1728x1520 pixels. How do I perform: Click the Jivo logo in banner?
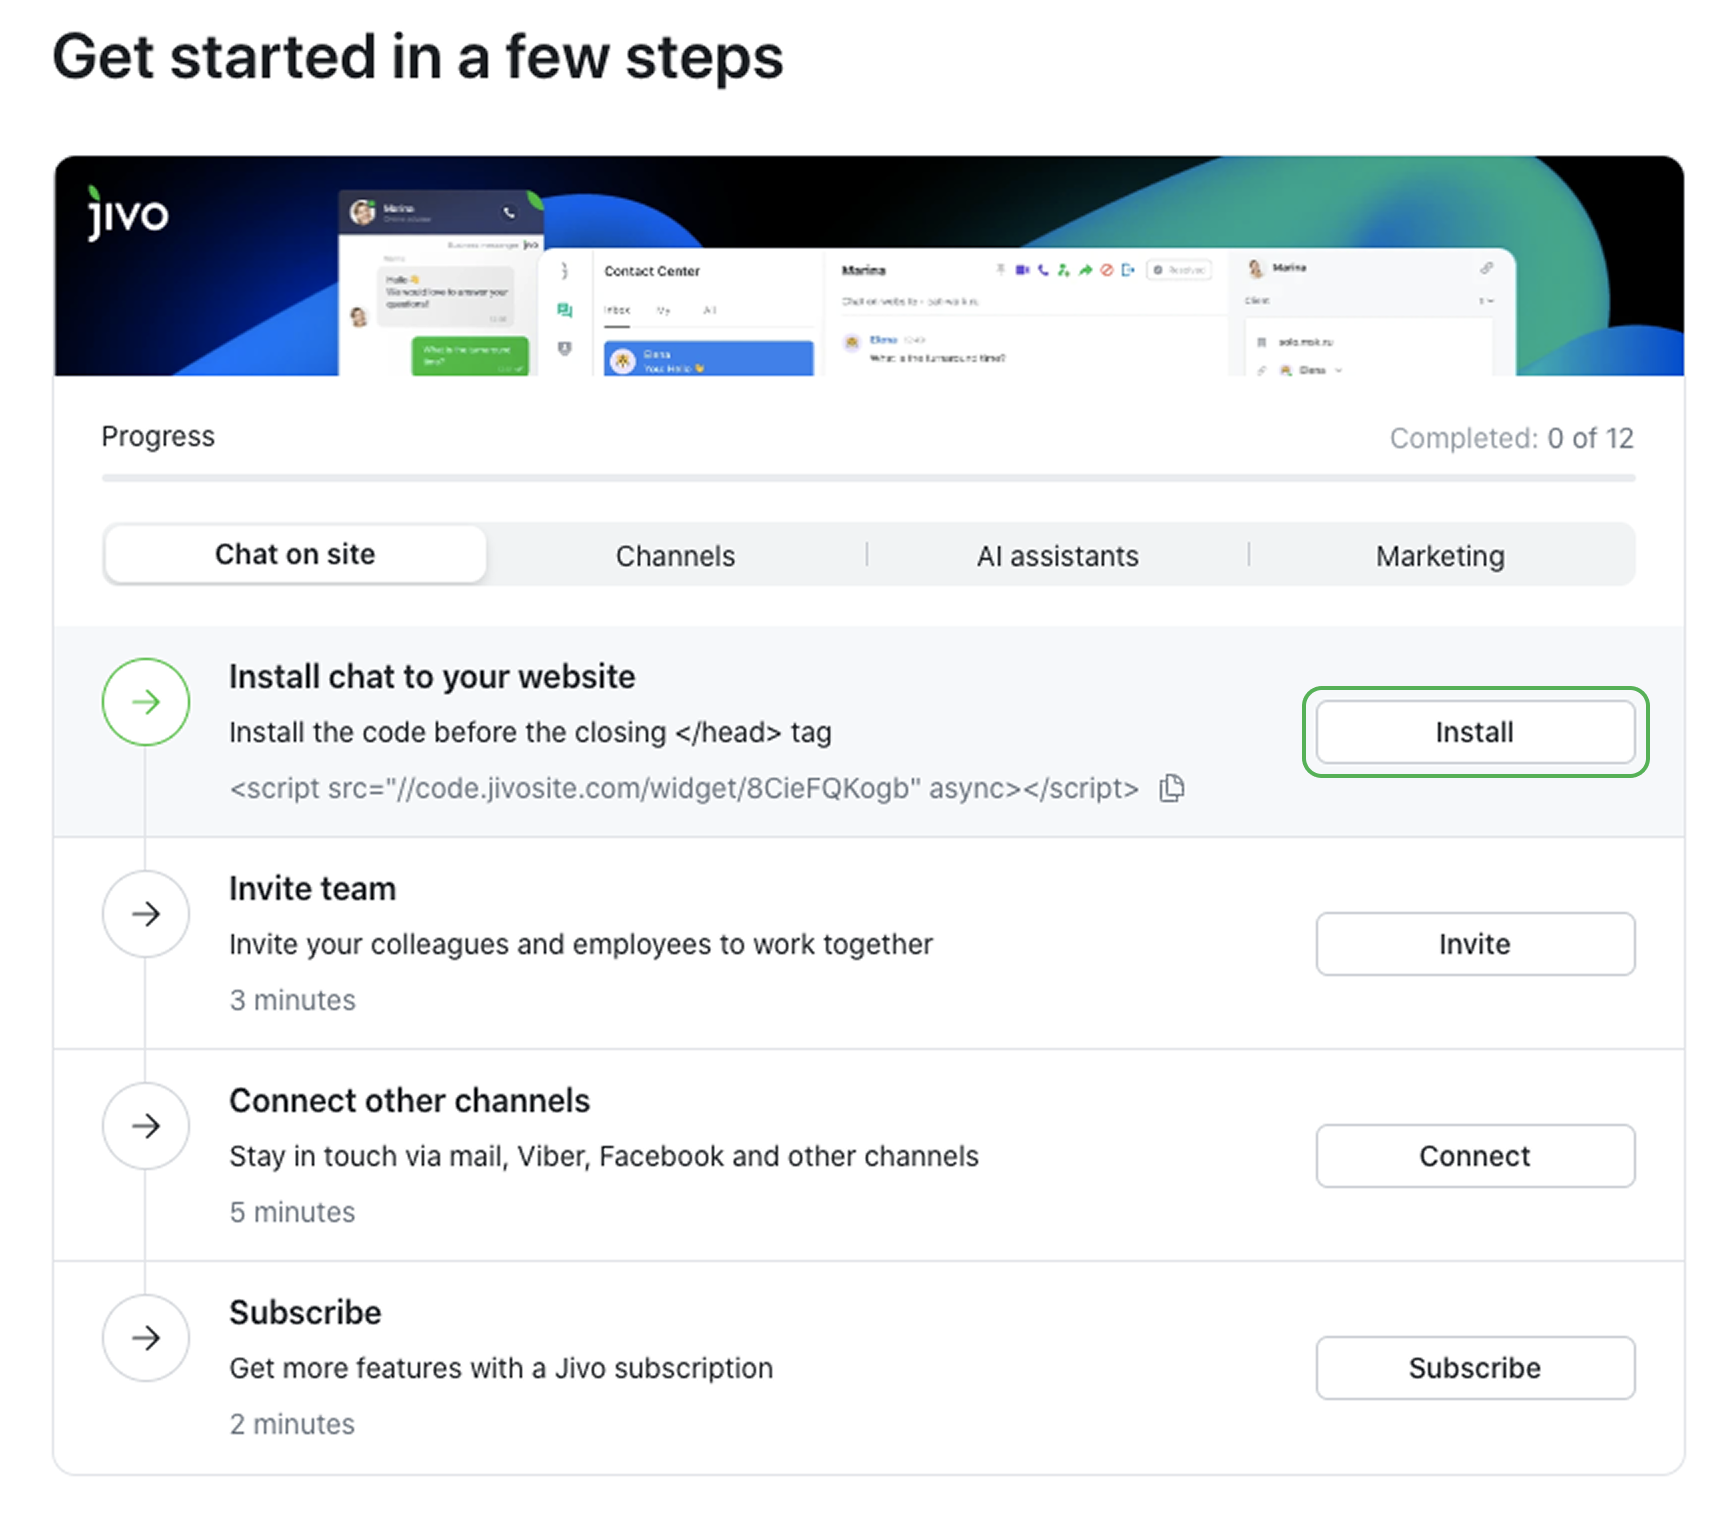click(x=128, y=214)
